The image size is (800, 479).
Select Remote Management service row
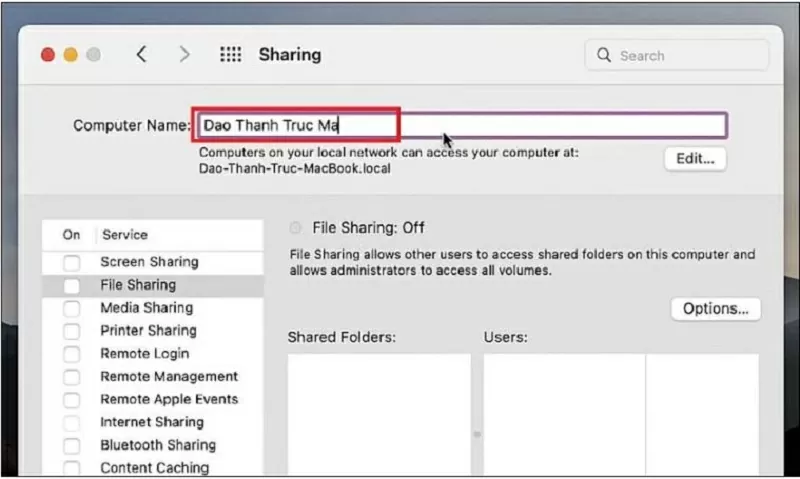click(153, 376)
